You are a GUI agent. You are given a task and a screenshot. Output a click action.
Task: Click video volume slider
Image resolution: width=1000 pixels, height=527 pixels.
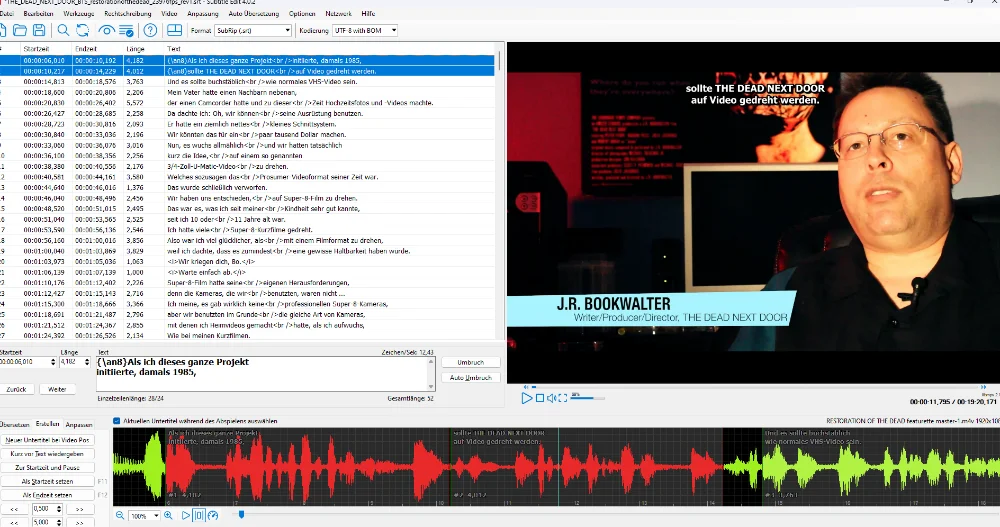[587, 398]
